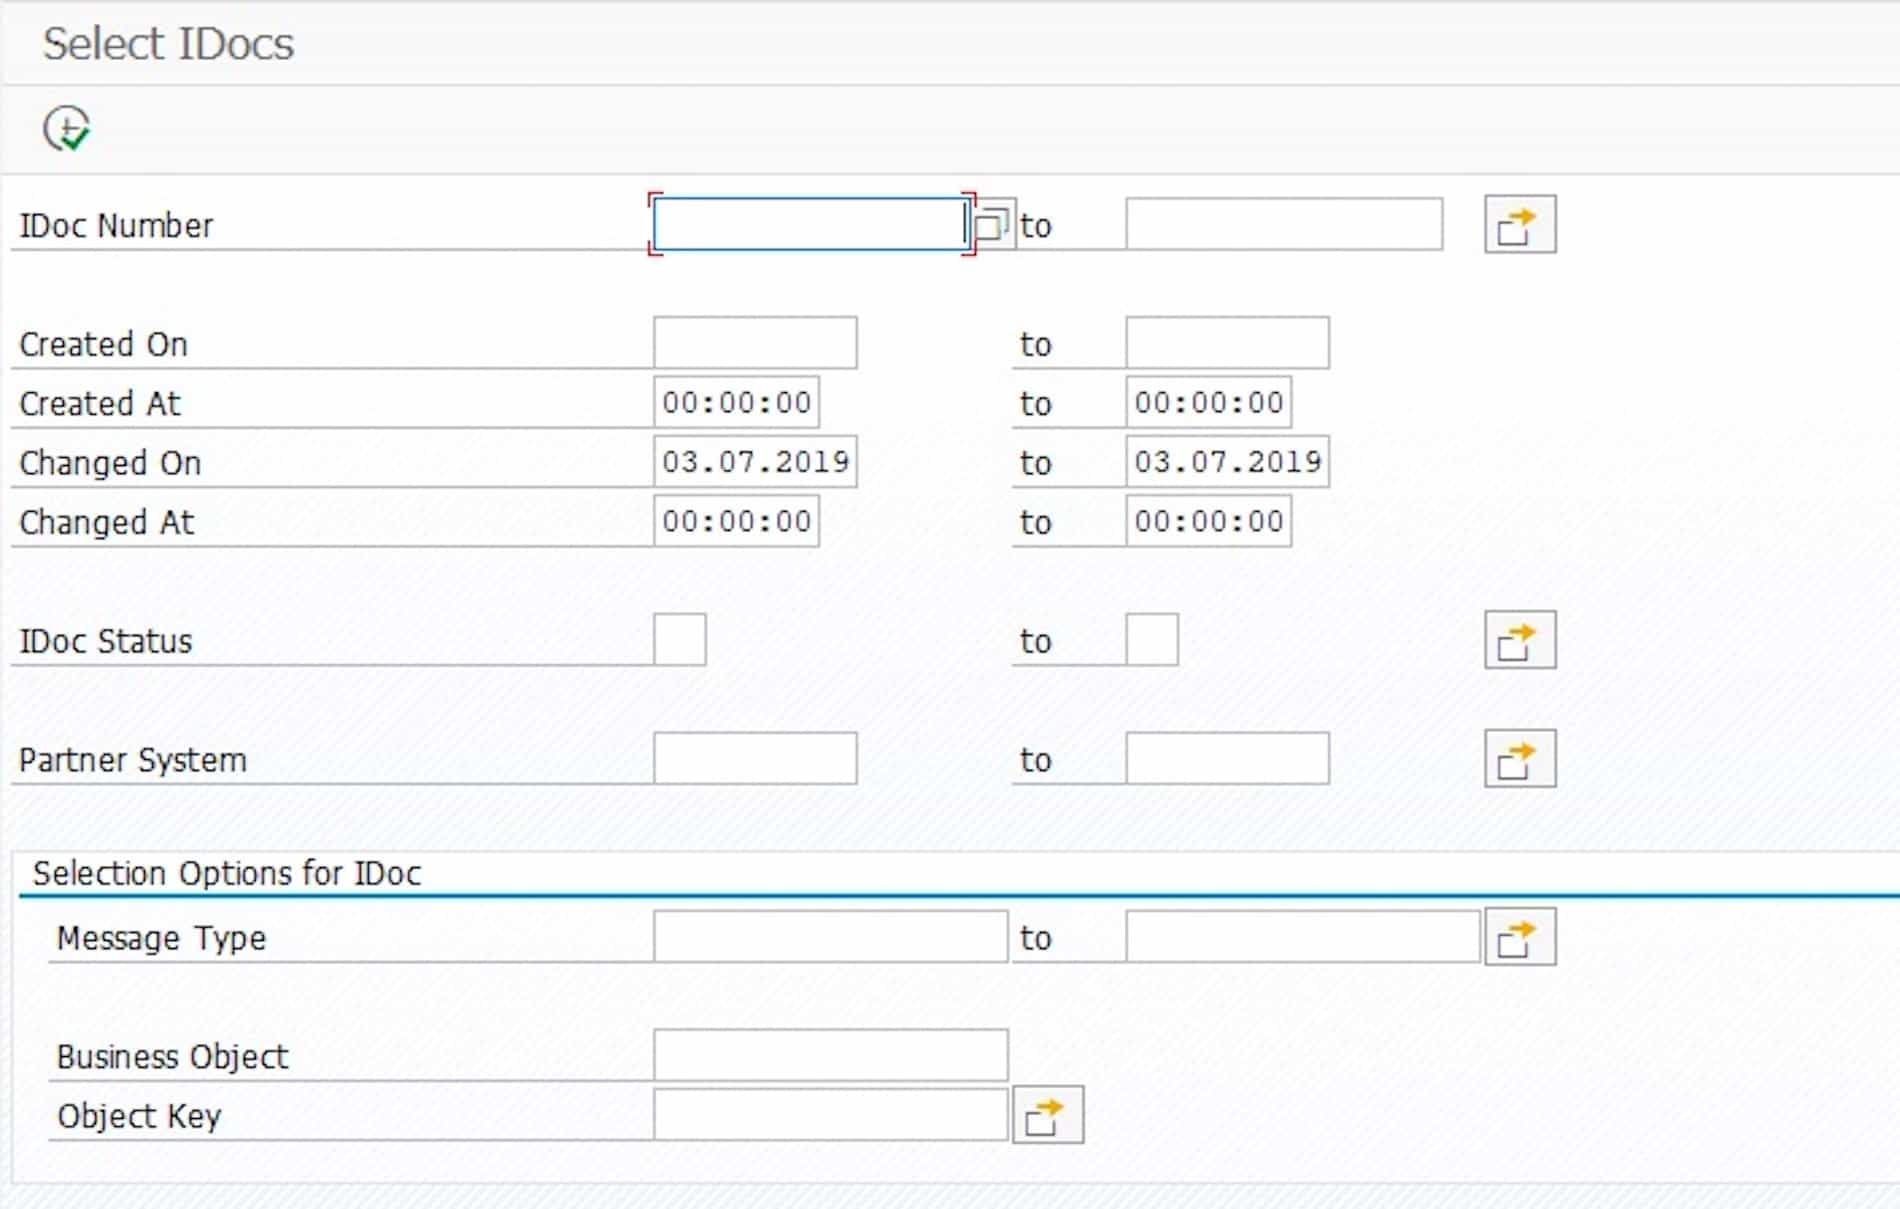Click into the IDoc Number input field
This screenshot has height=1209, width=1900.
(x=810, y=225)
